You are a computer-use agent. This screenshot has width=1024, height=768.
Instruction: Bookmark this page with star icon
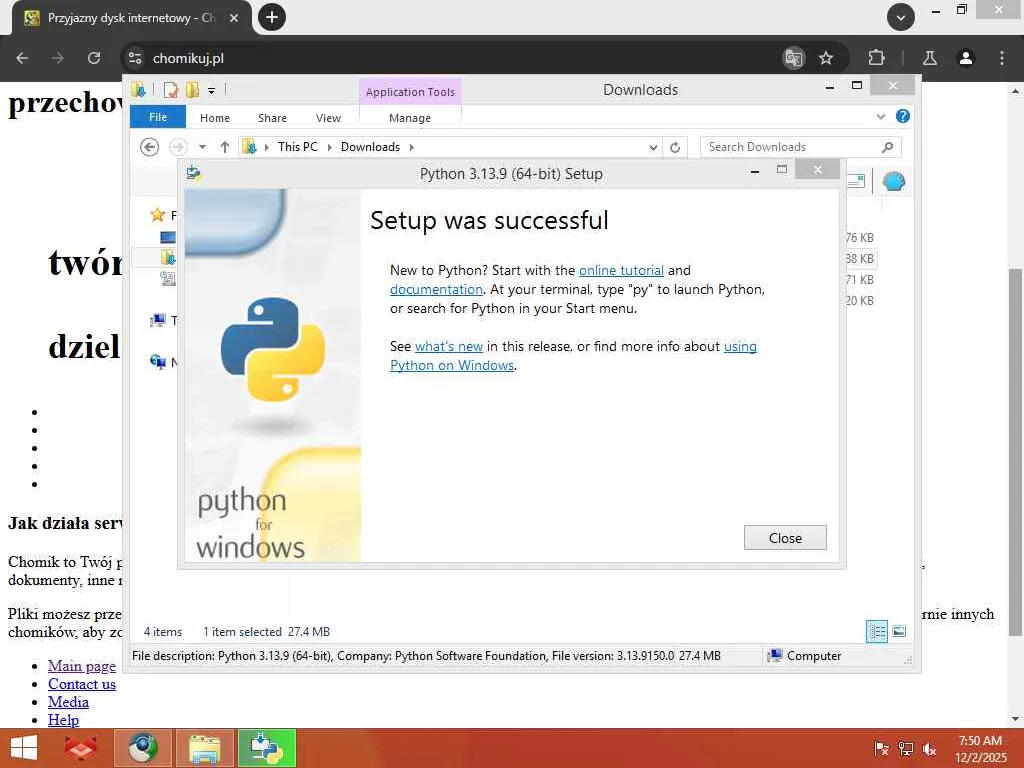point(826,58)
